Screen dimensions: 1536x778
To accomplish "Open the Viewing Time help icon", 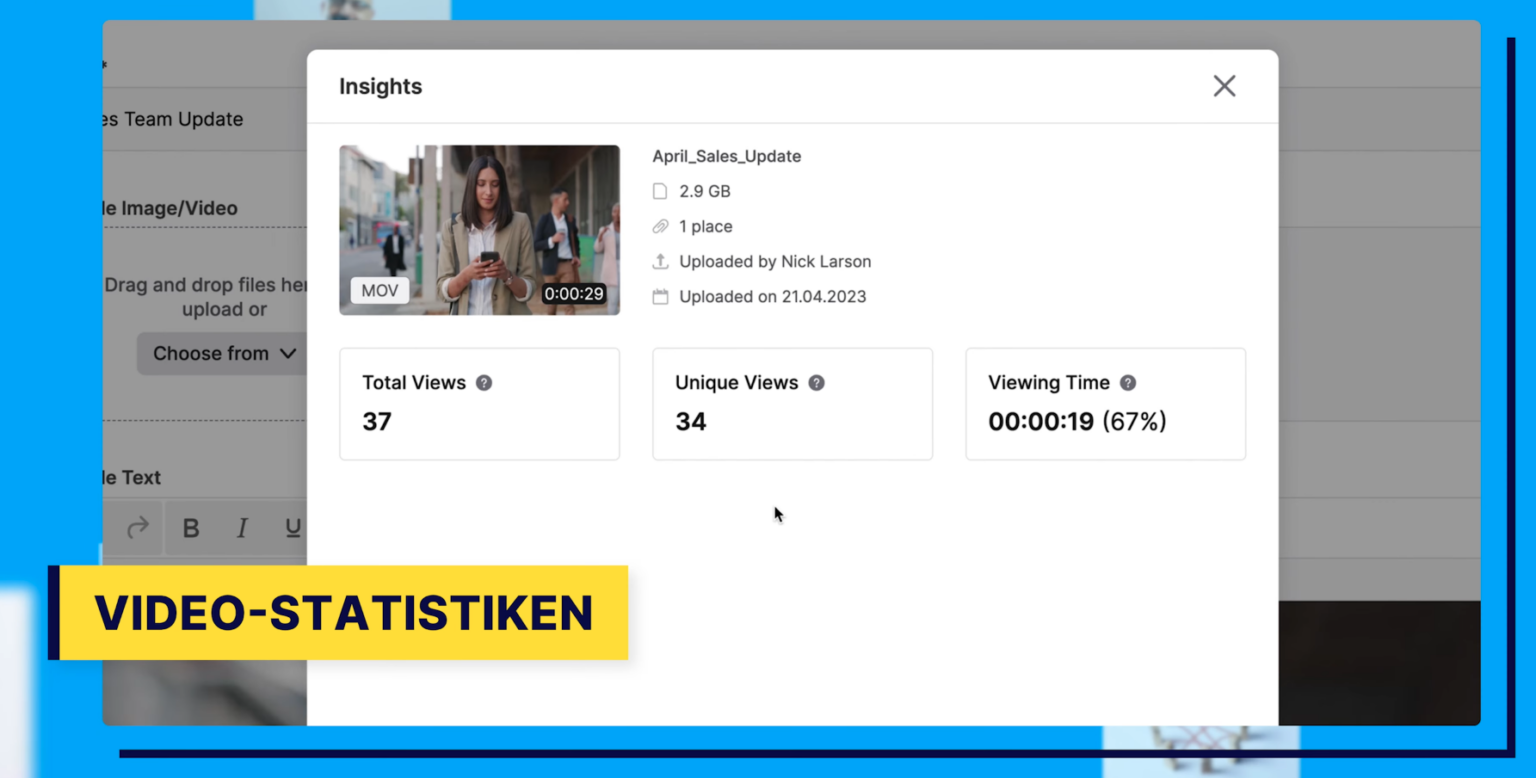I will (1127, 382).
